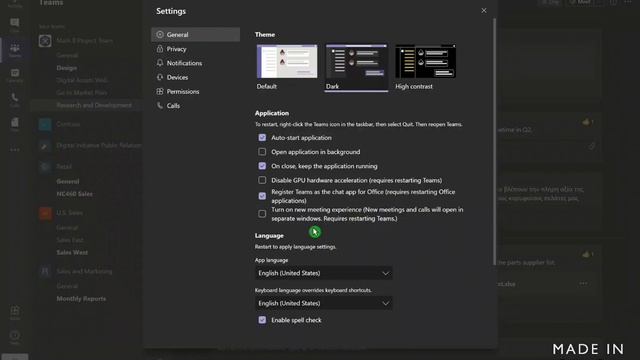Select the Research and Development channel
Screen dimensions: 640x360
(x=94, y=105)
